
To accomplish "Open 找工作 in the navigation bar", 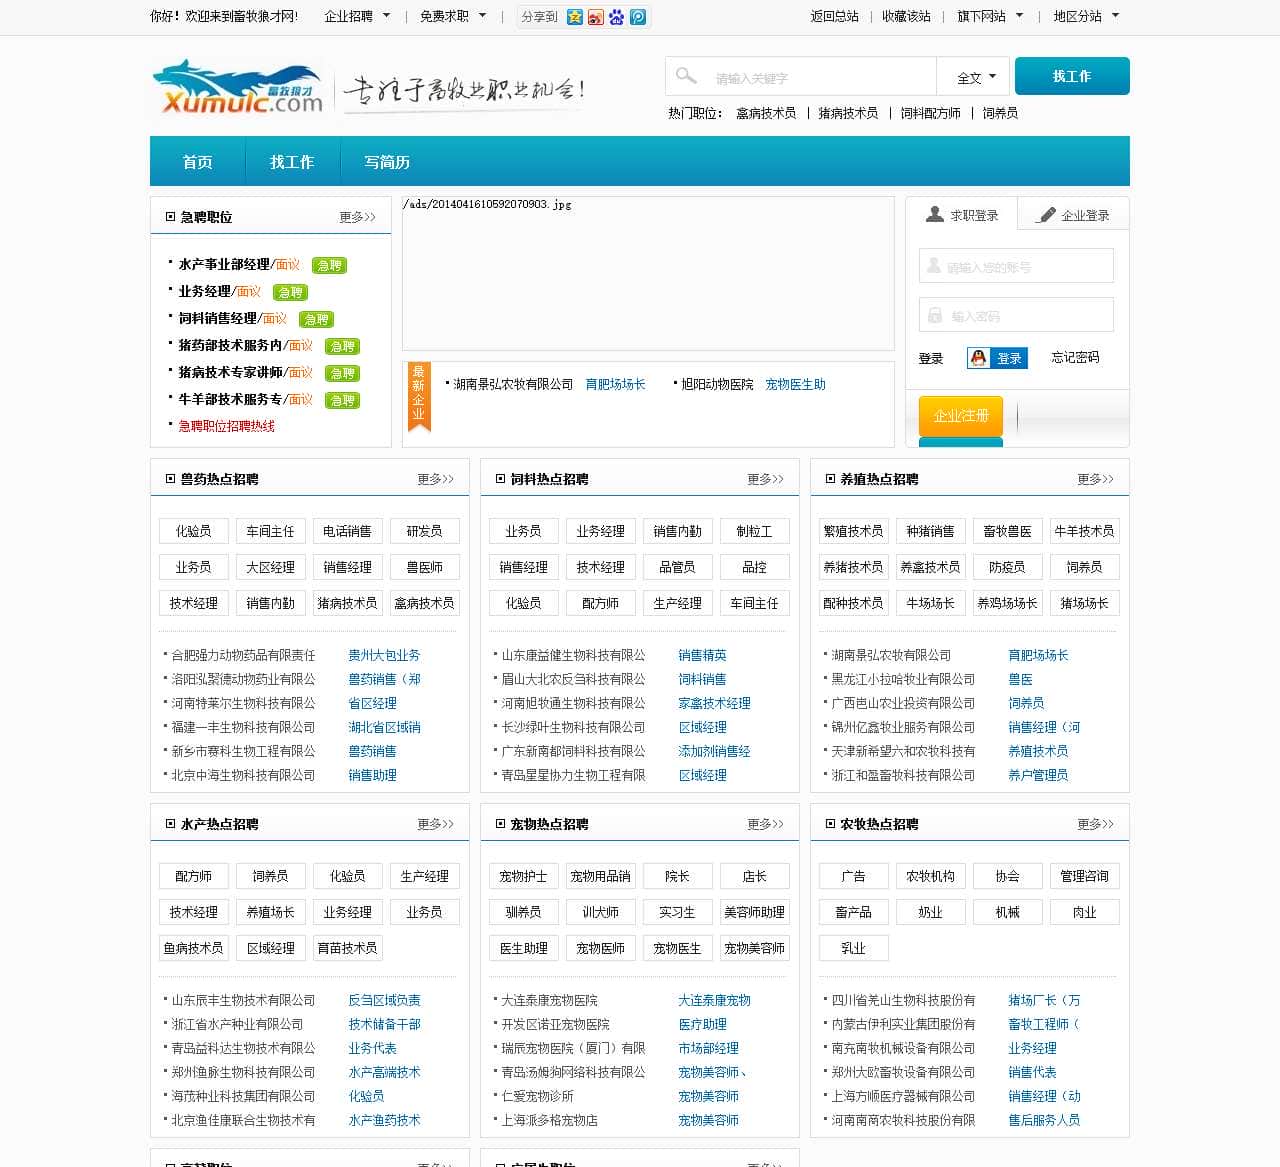I will (292, 162).
